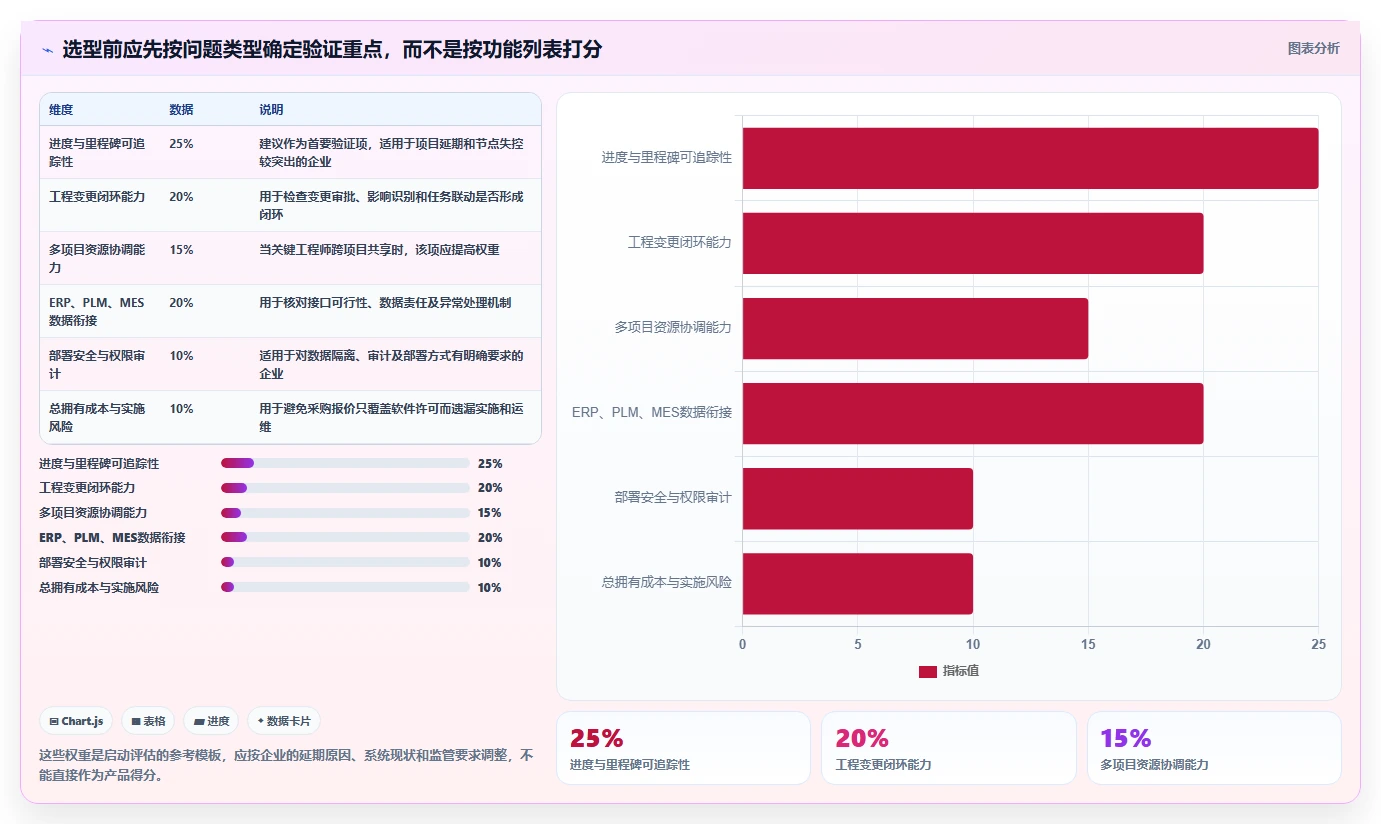Click the 多项目资源协调能力 progress bar
The image size is (1381, 824).
(345, 513)
